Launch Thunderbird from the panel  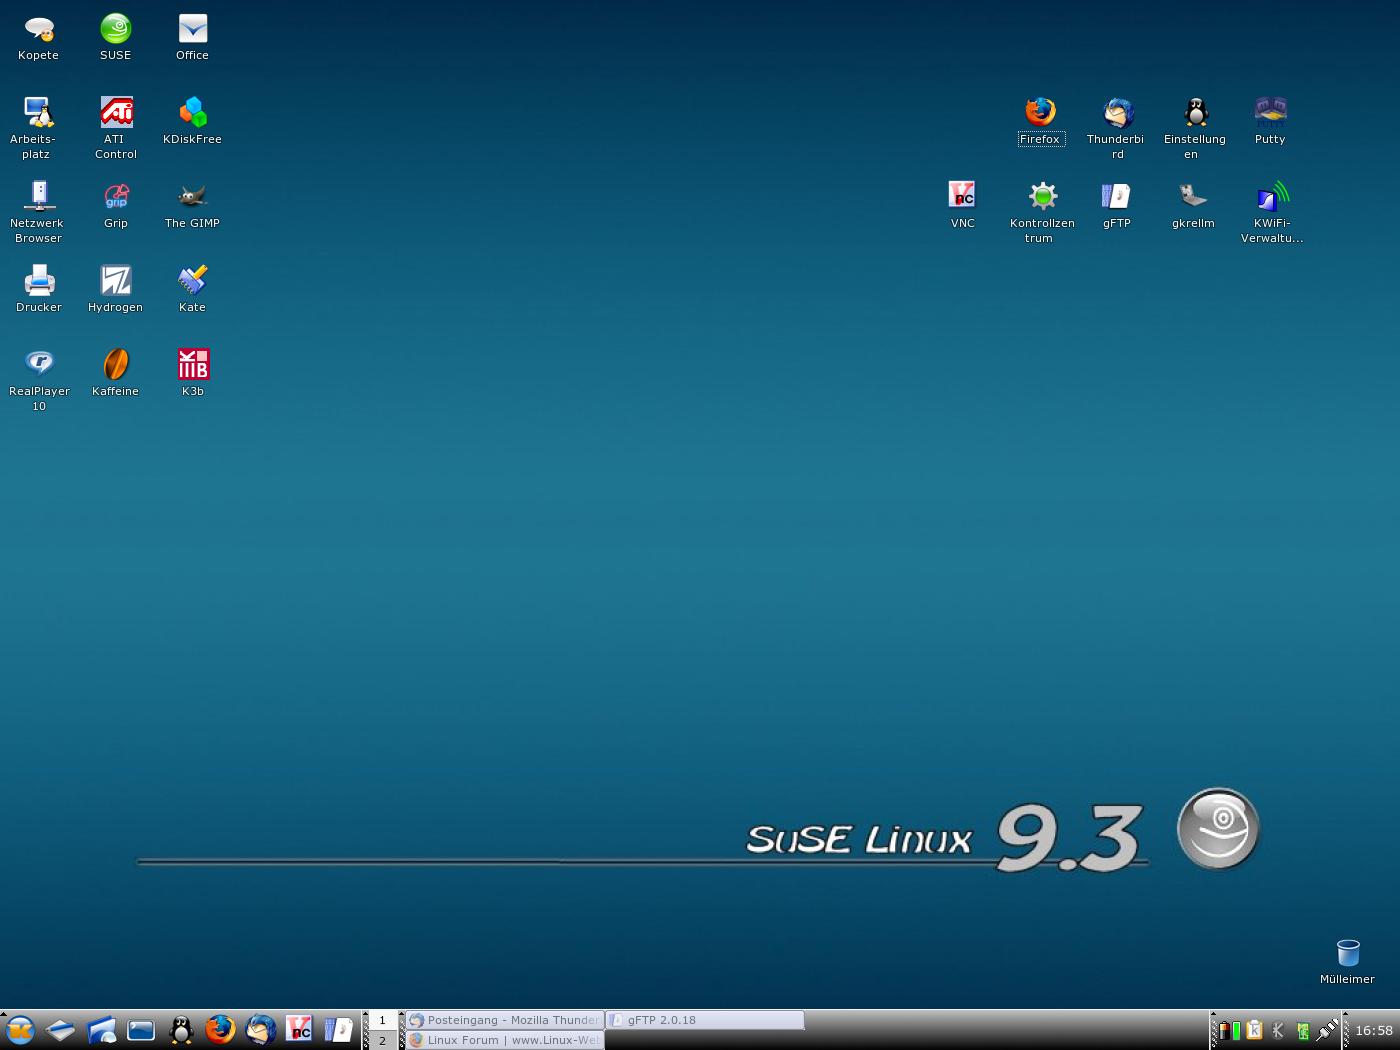pyautogui.click(x=260, y=1029)
